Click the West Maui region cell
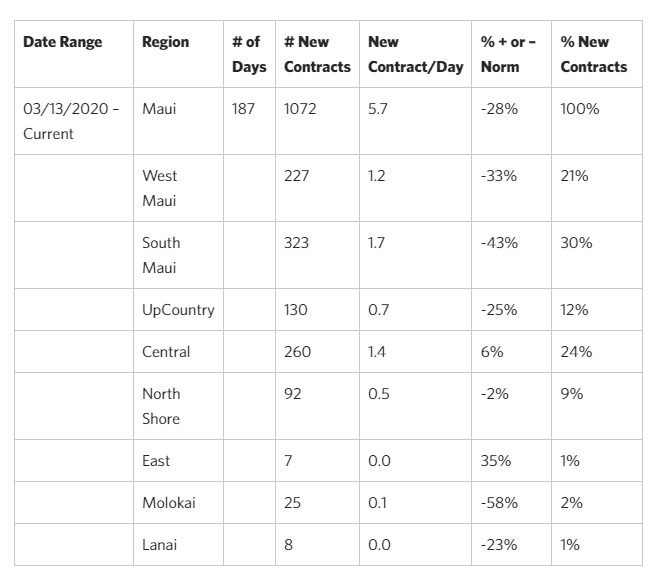This screenshot has width=665, height=580. pos(160,188)
